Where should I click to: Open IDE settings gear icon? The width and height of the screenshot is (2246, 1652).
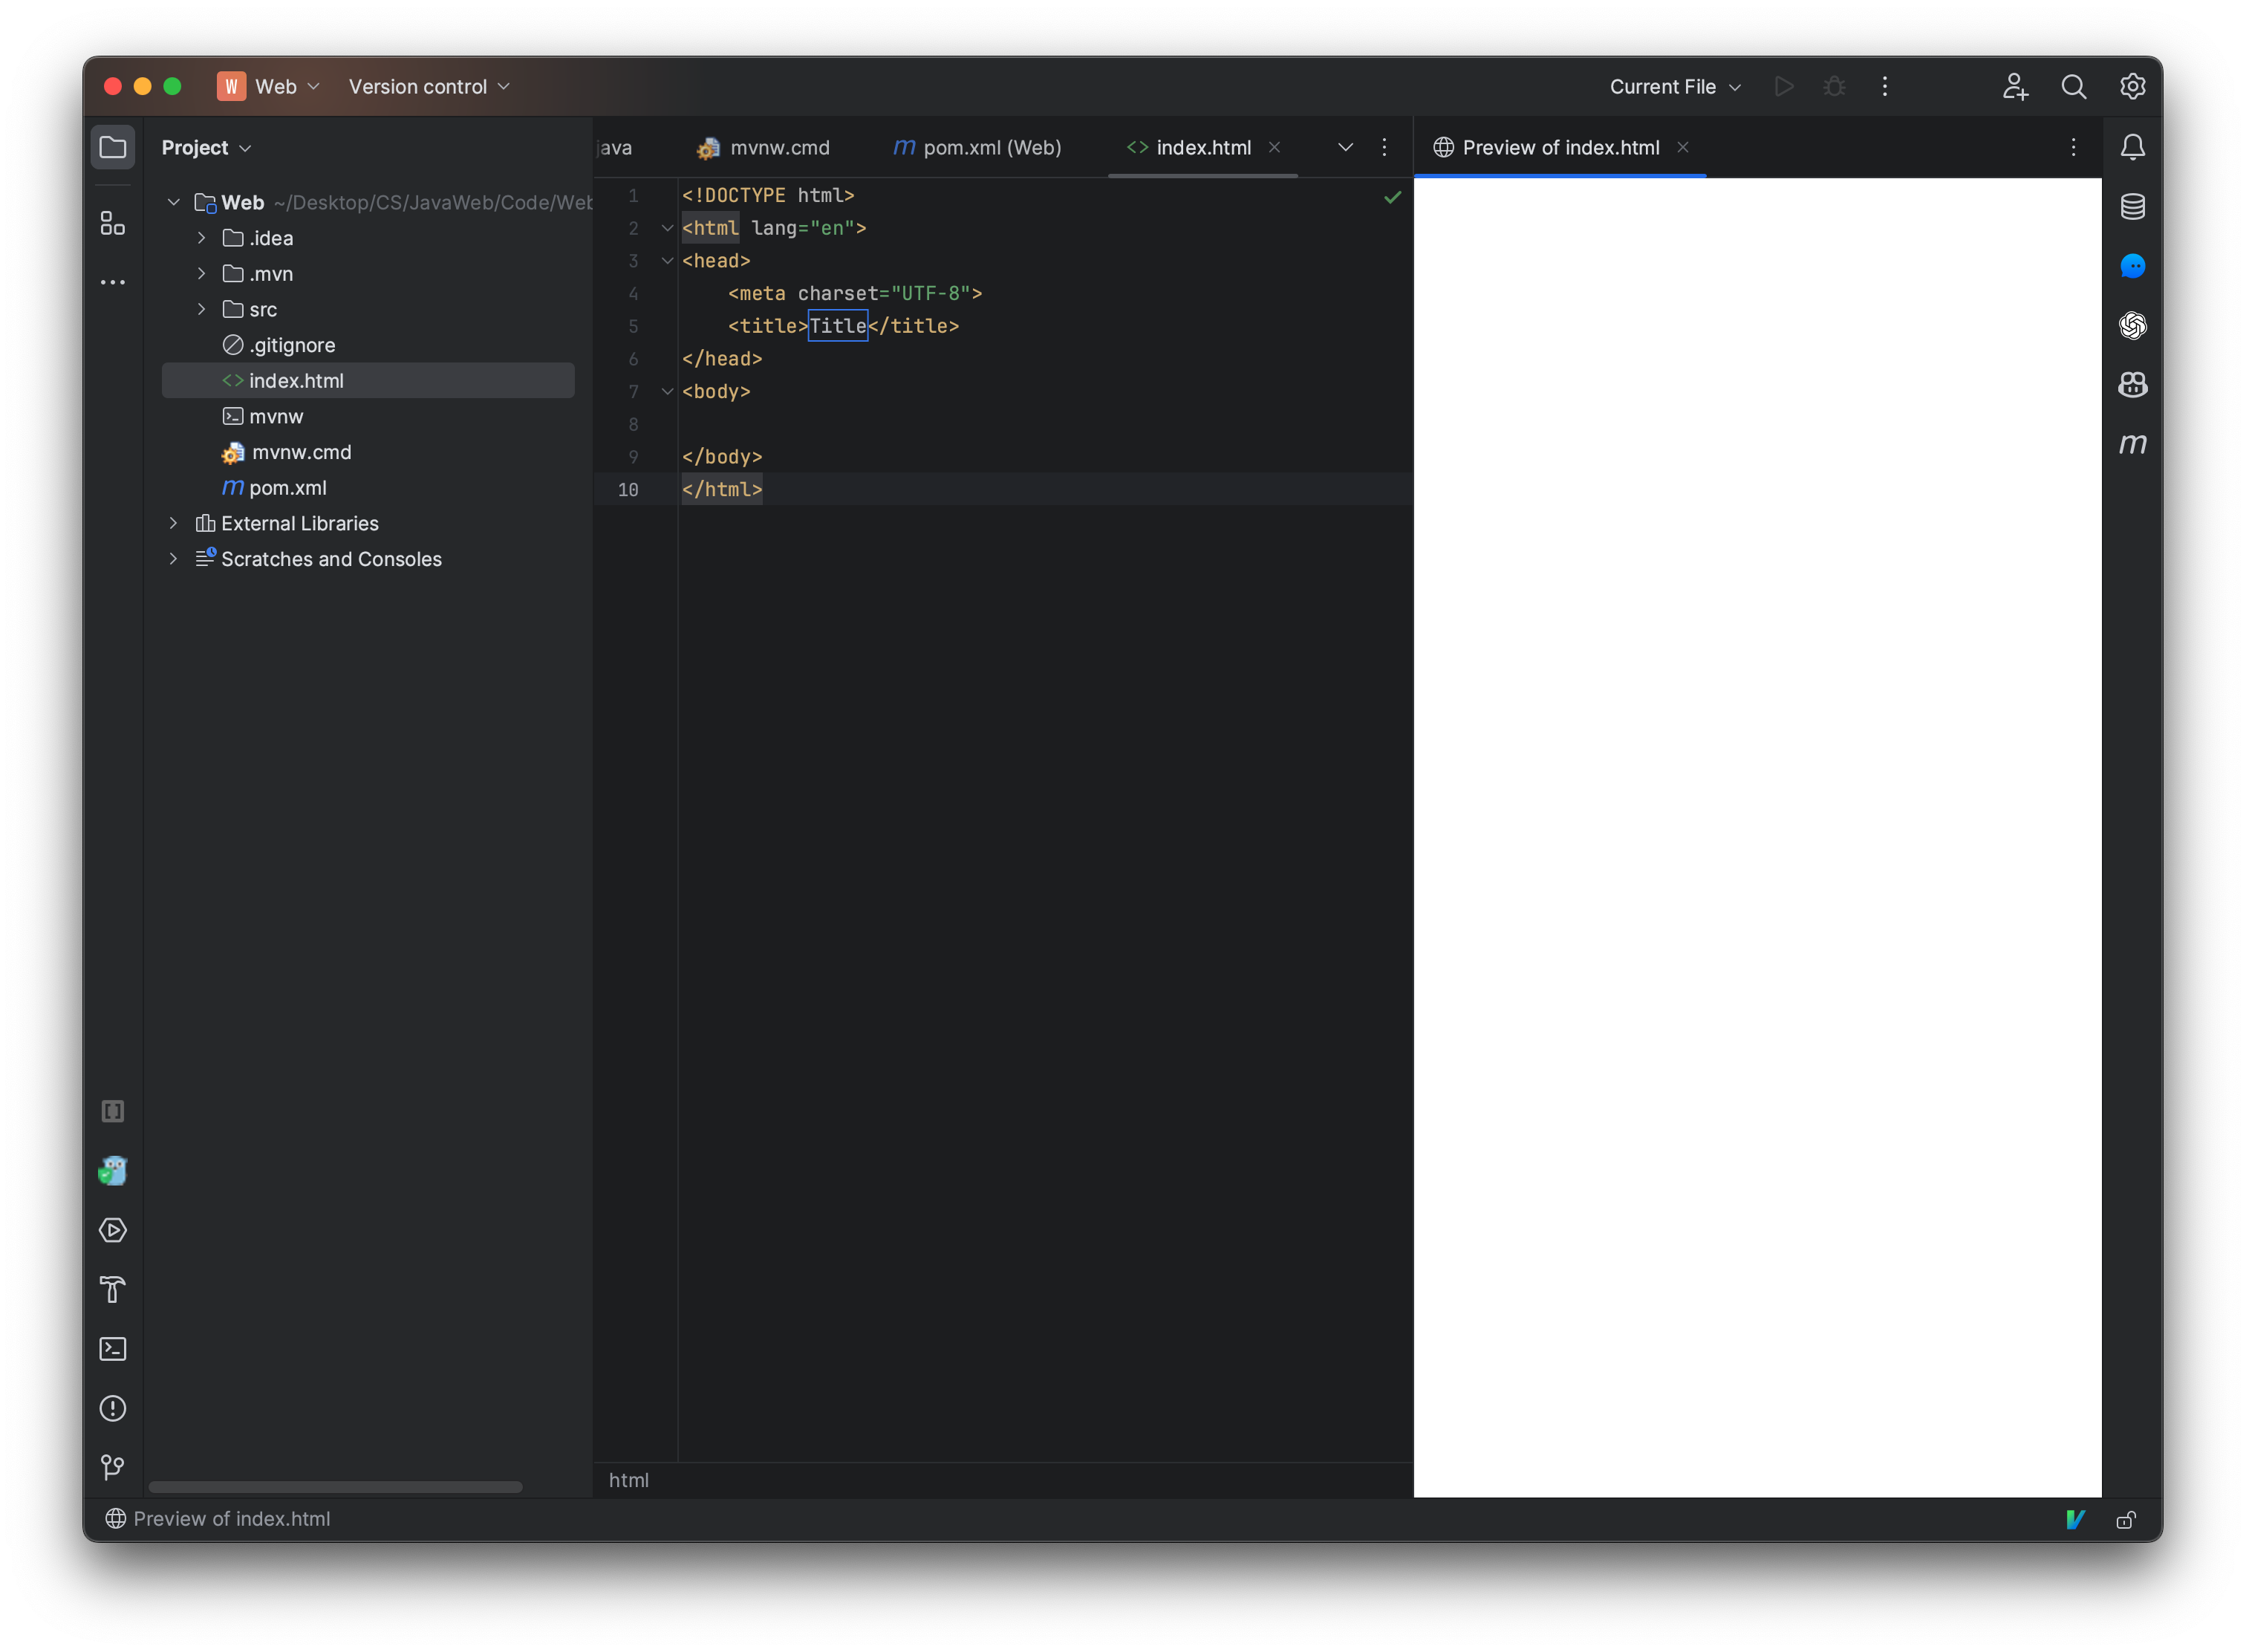click(x=2133, y=87)
